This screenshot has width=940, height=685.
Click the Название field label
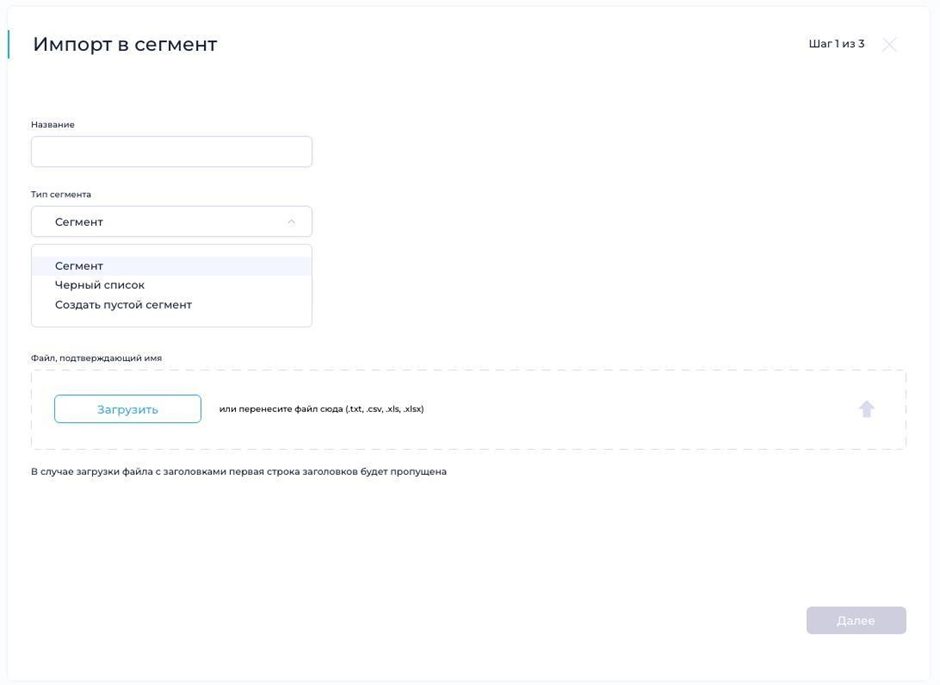point(53,125)
